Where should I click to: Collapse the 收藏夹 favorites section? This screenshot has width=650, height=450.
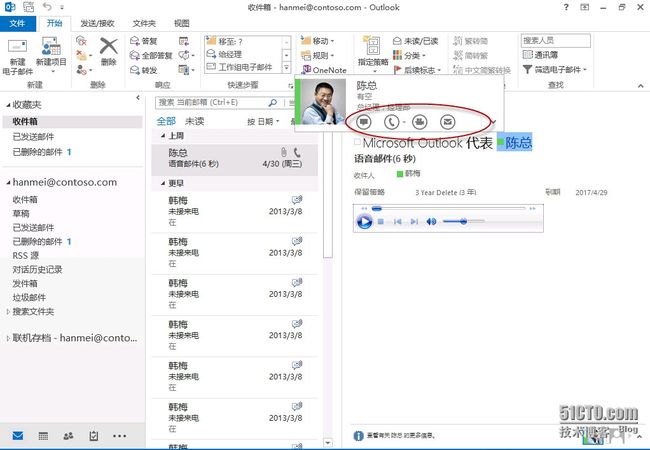8,105
